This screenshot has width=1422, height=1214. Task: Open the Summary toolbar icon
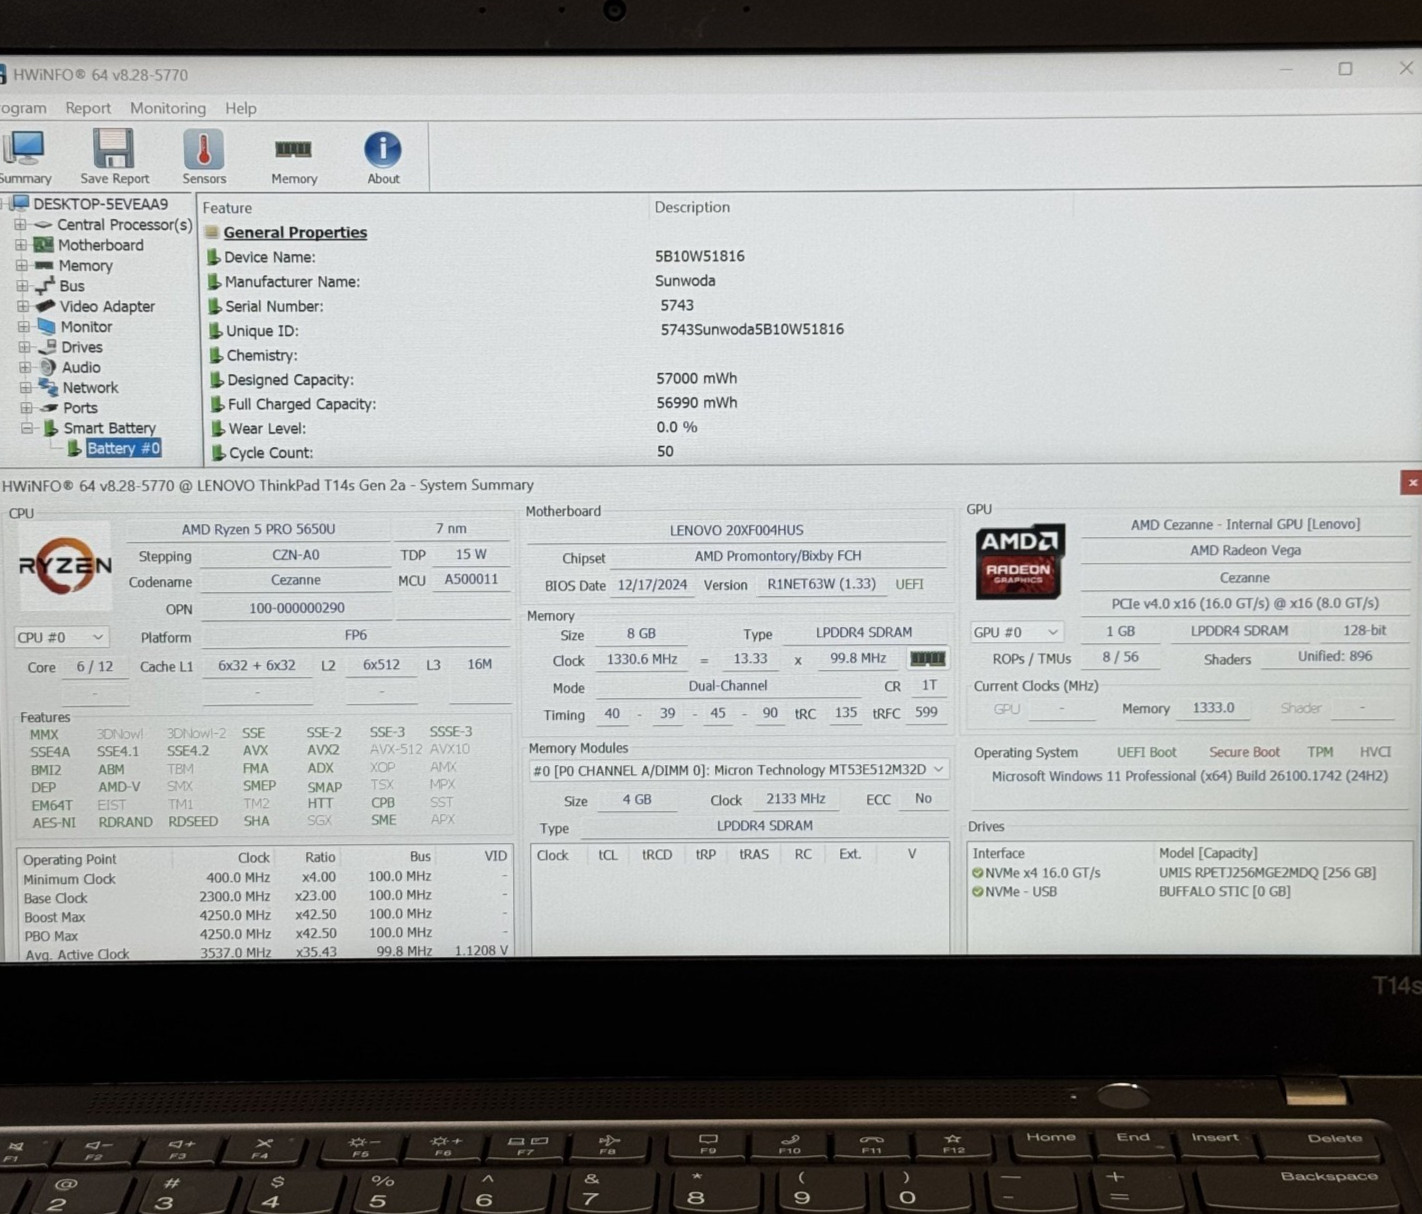tap(25, 158)
